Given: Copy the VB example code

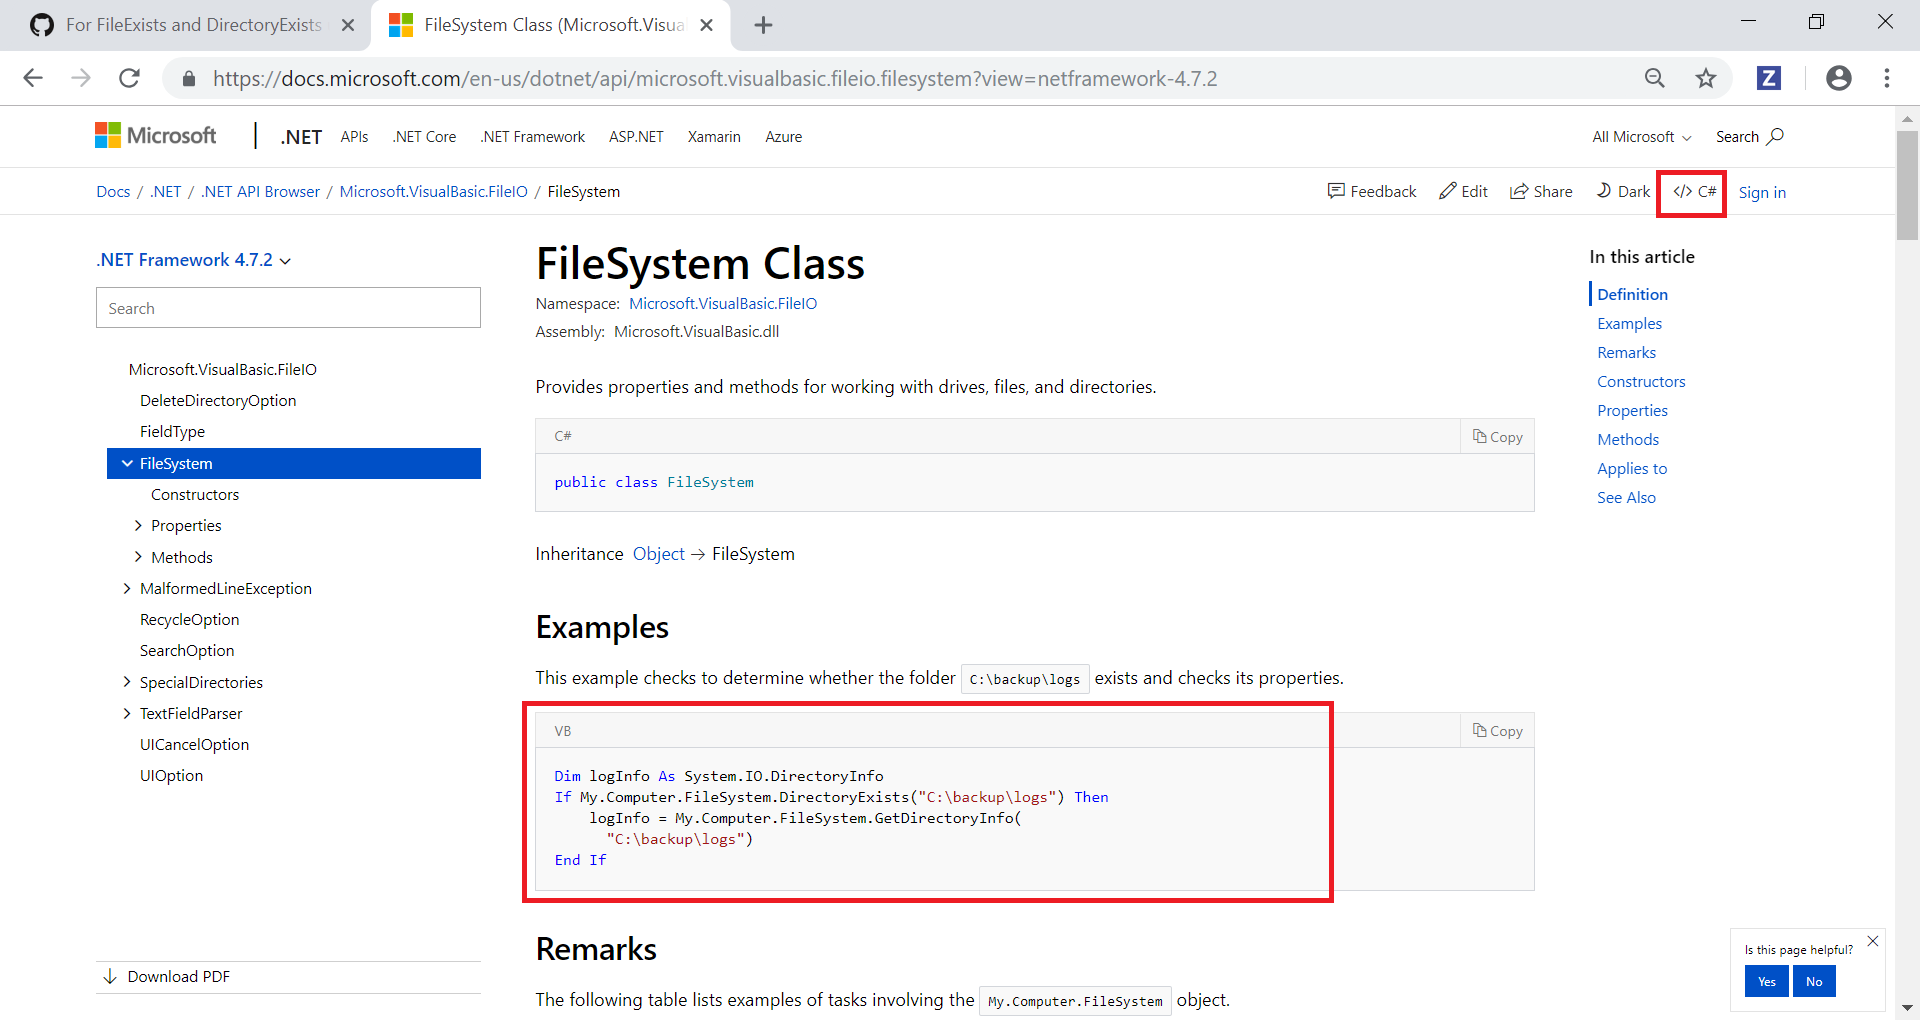Looking at the screenshot, I should coord(1496,730).
